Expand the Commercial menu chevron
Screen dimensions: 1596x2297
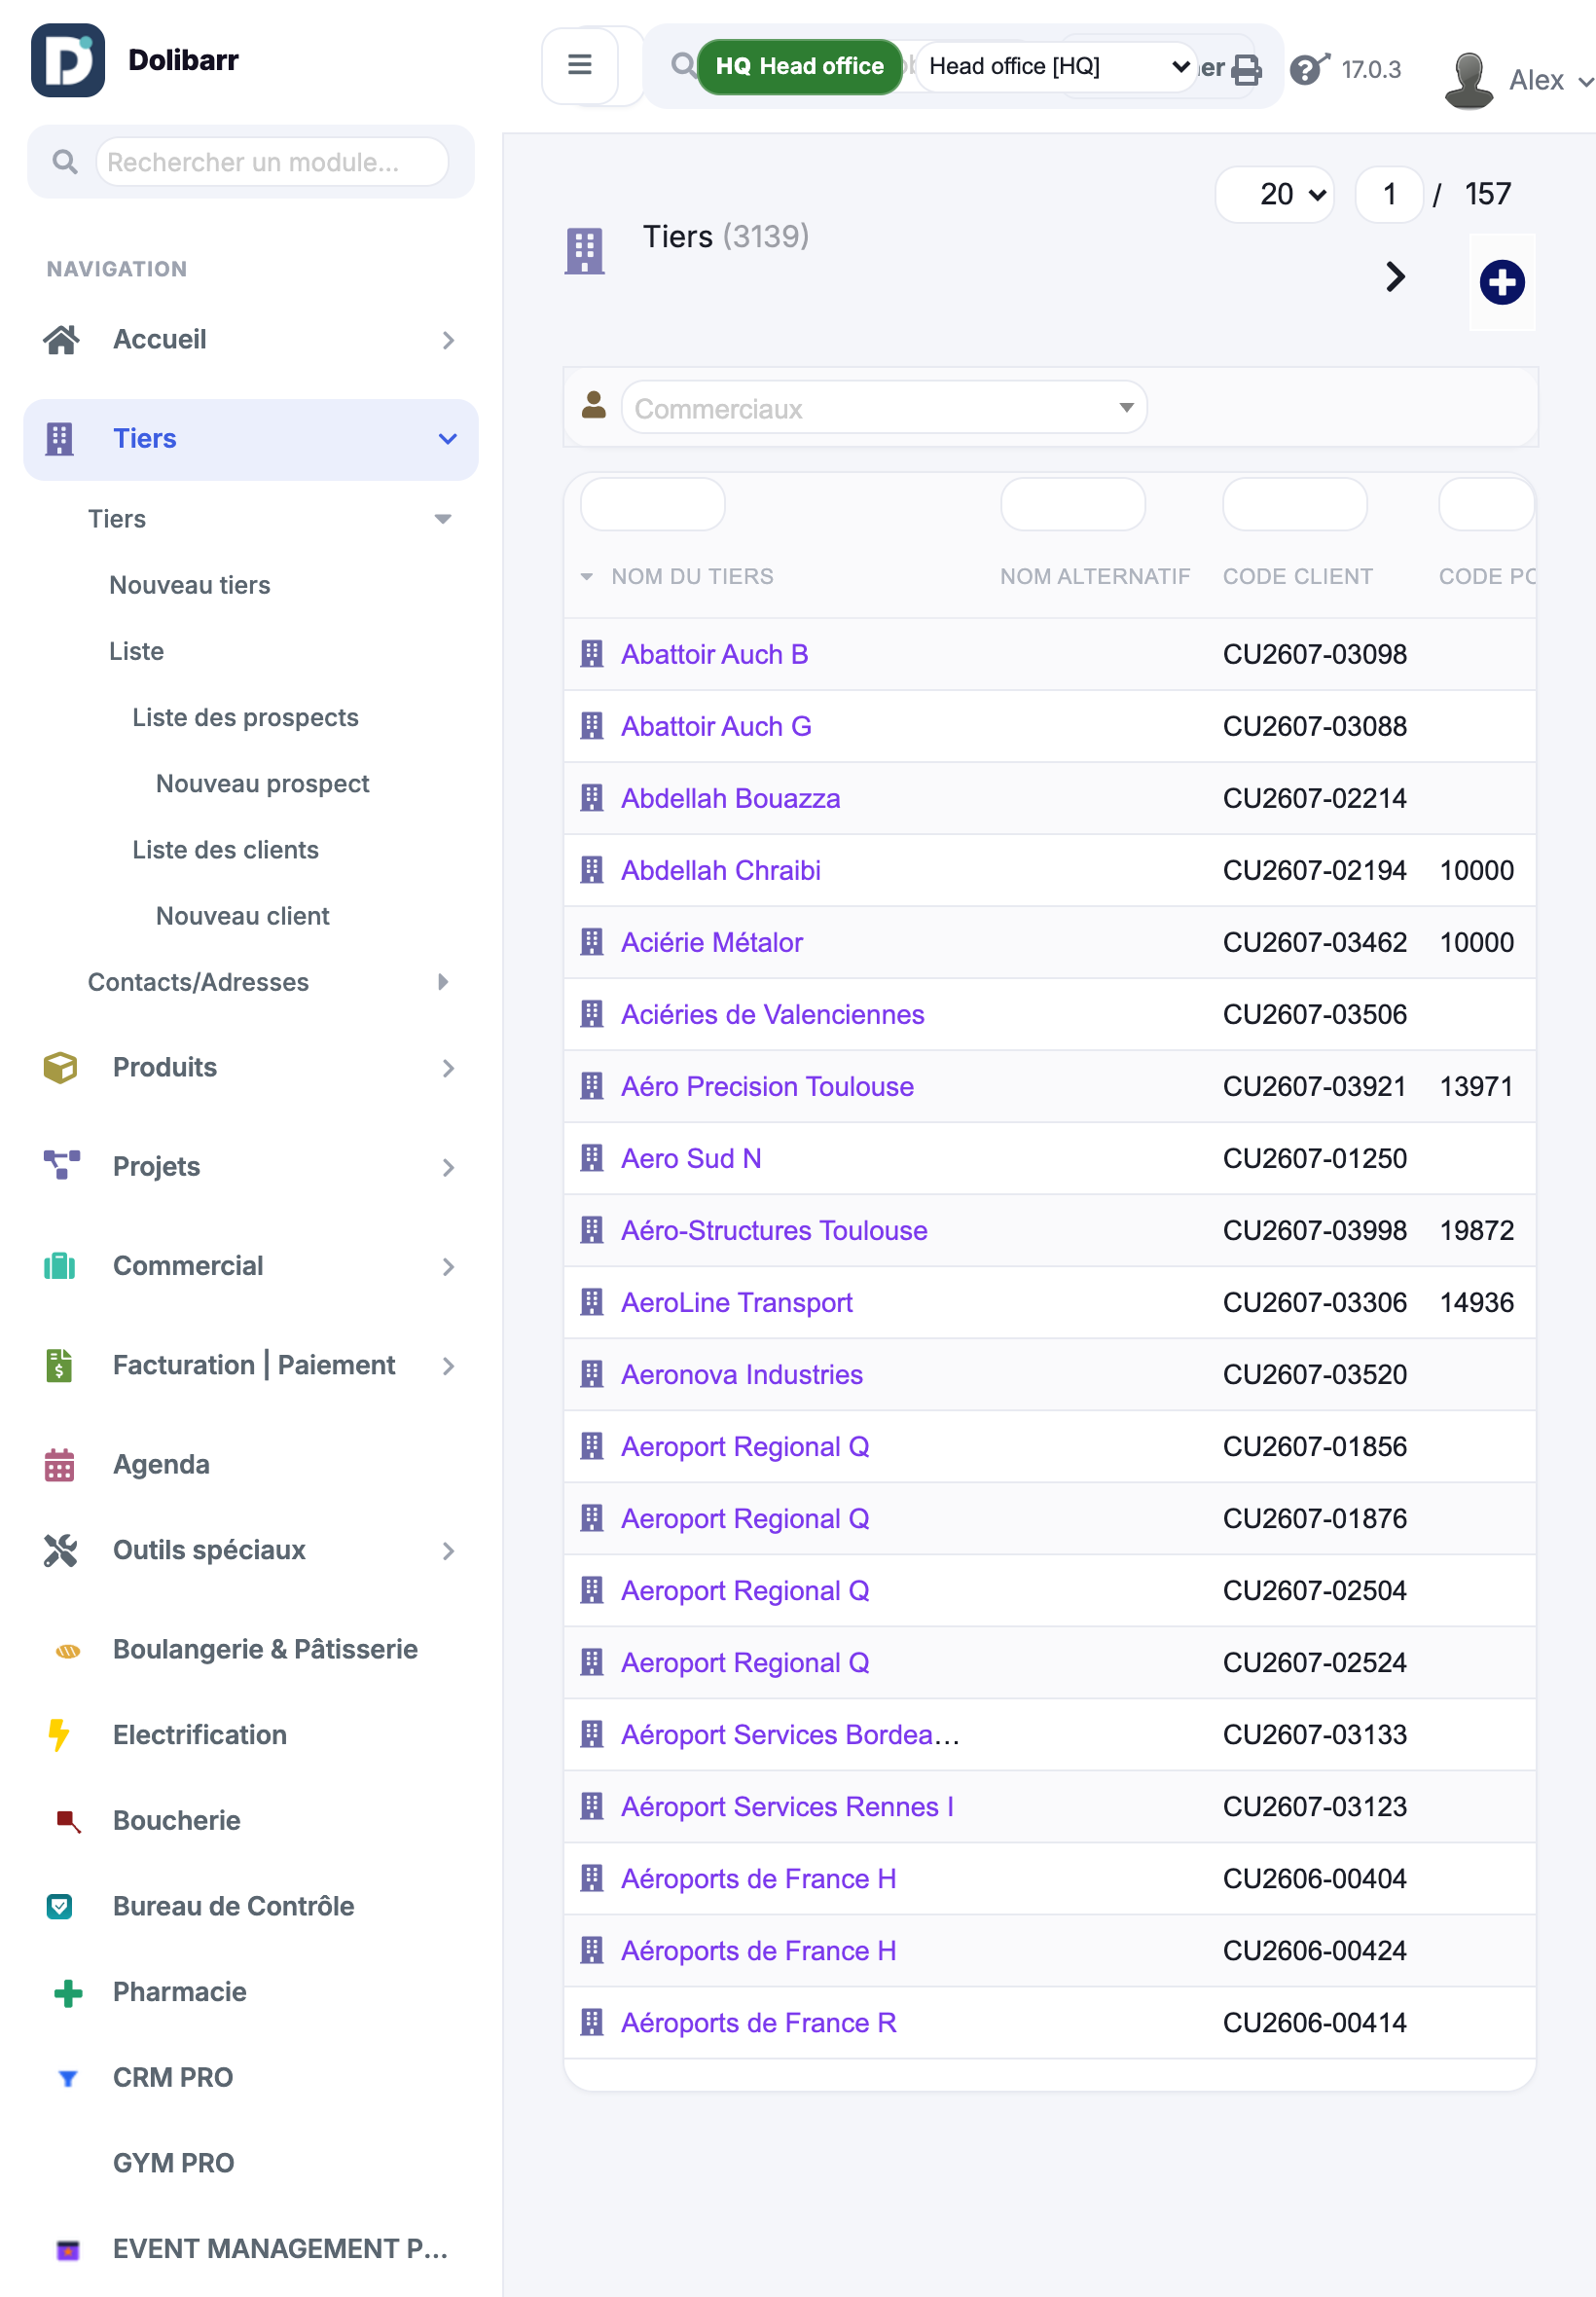[x=448, y=1266]
